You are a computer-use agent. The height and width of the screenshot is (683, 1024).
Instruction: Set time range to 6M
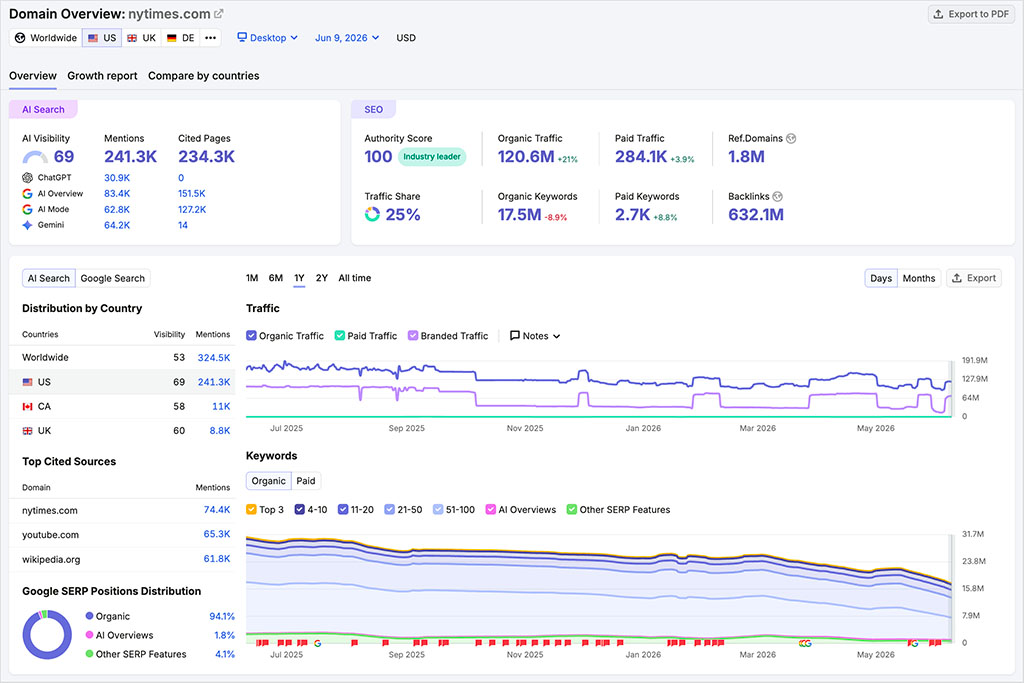point(276,278)
